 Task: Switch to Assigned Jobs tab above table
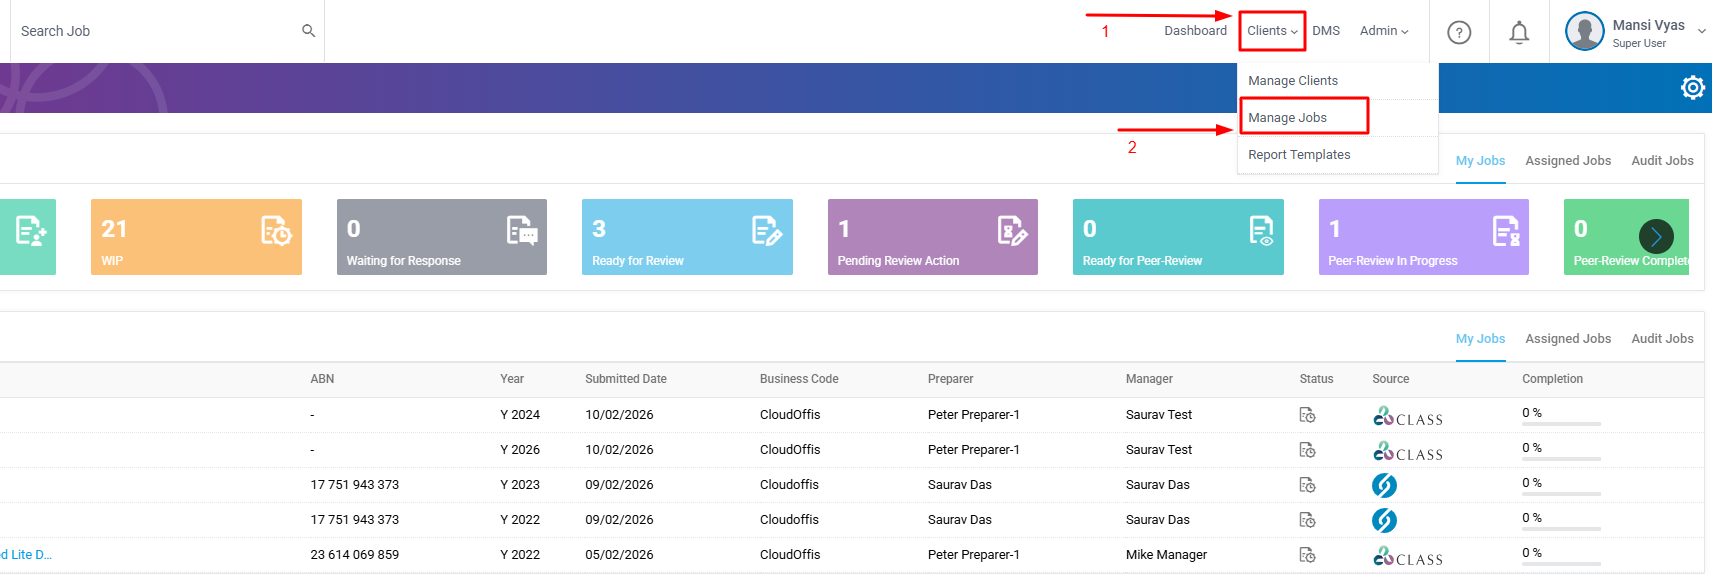coord(1567,339)
